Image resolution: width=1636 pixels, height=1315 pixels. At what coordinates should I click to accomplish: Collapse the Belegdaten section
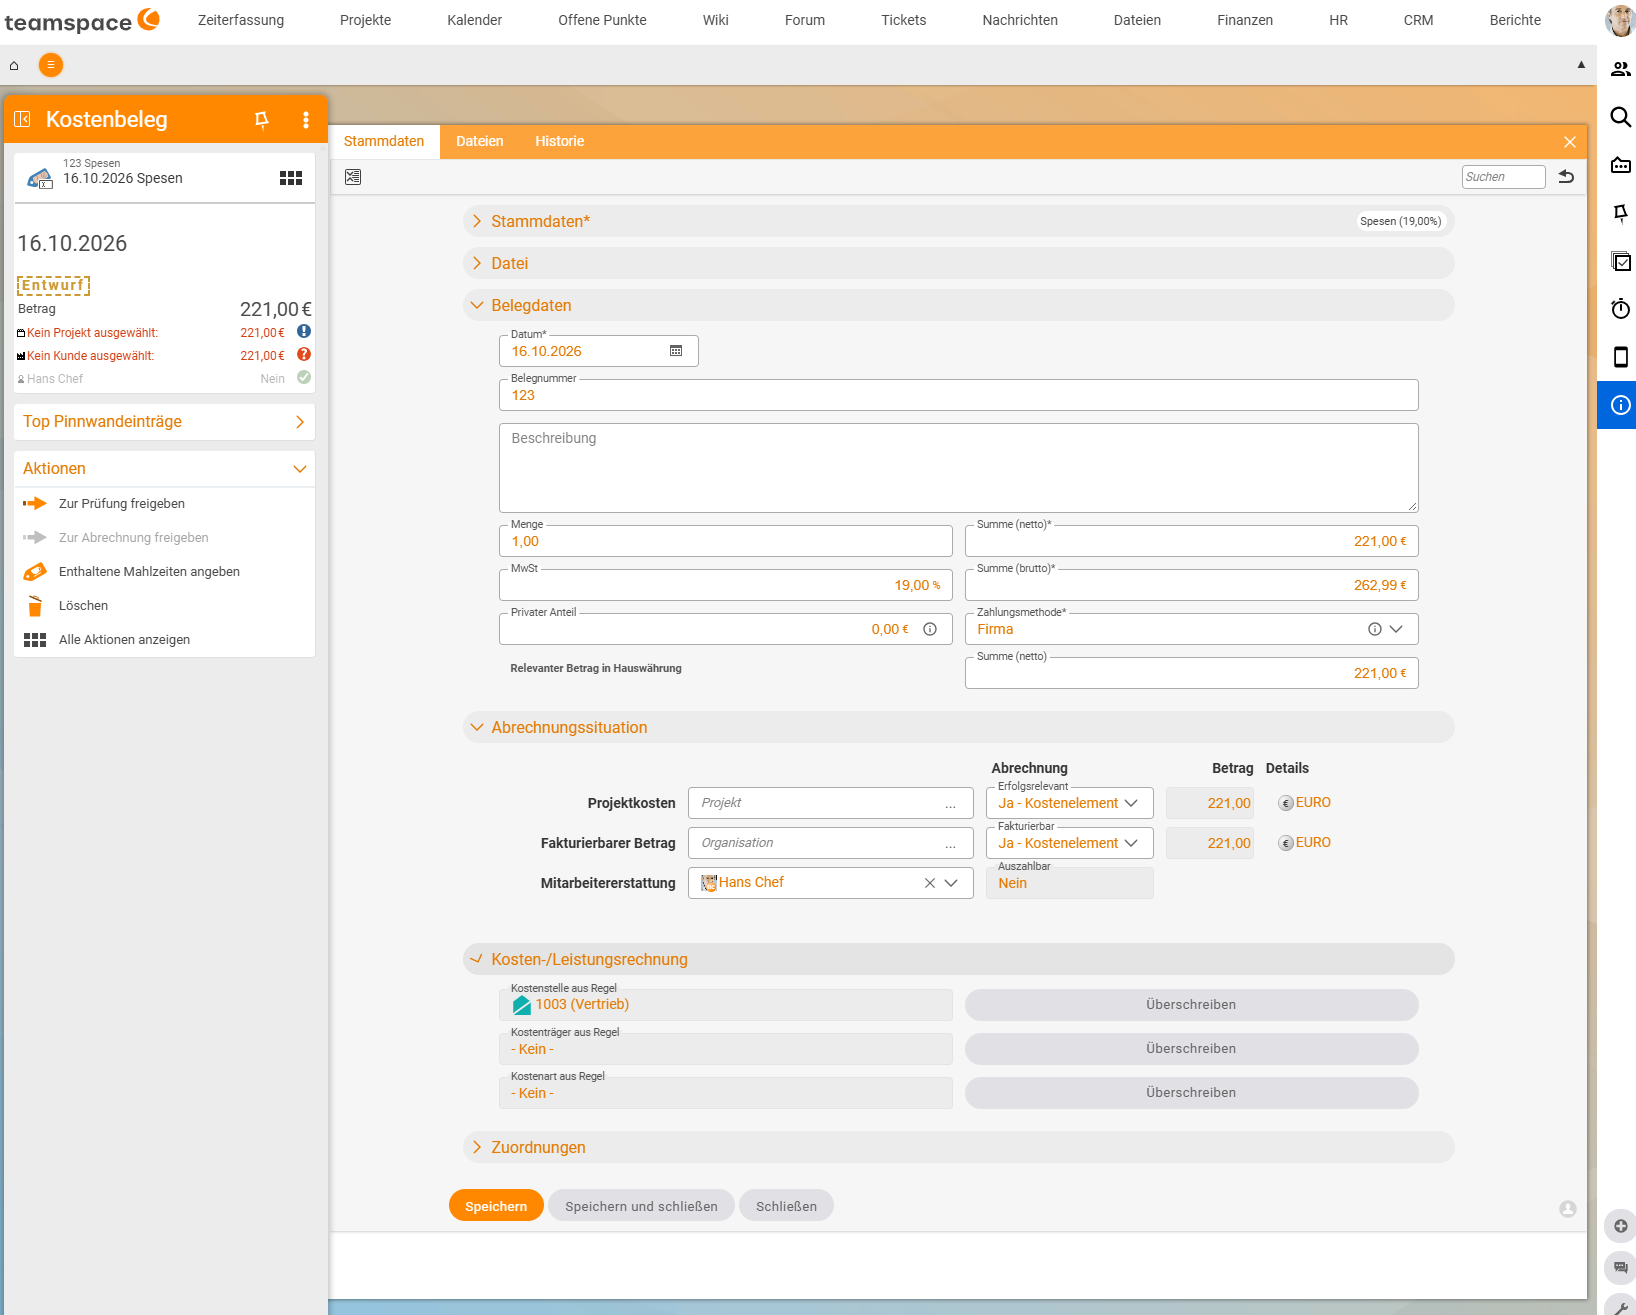click(x=958, y=305)
